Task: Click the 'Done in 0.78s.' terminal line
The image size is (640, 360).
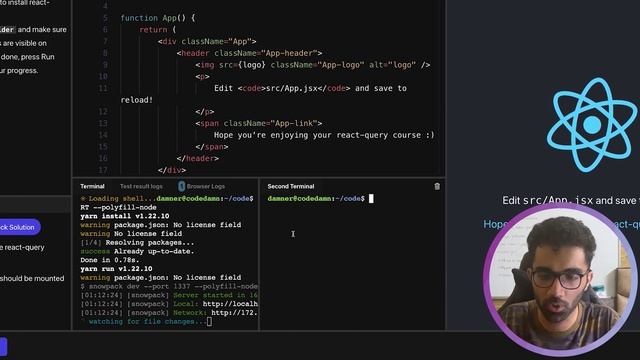Action: pyautogui.click(x=110, y=260)
